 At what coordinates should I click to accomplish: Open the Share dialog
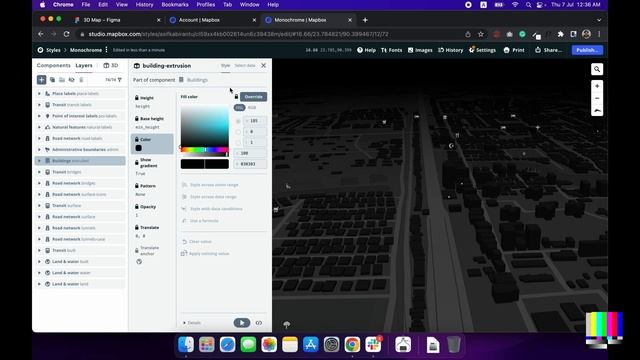click(x=549, y=50)
